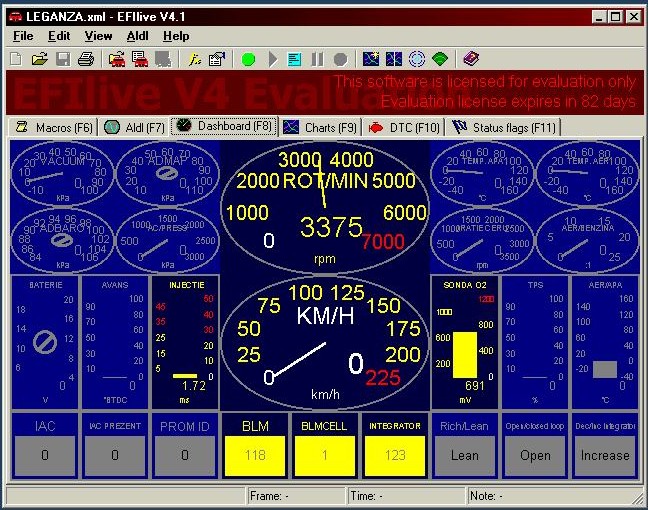
Task: Open a file with the folder icon
Action: (40, 59)
